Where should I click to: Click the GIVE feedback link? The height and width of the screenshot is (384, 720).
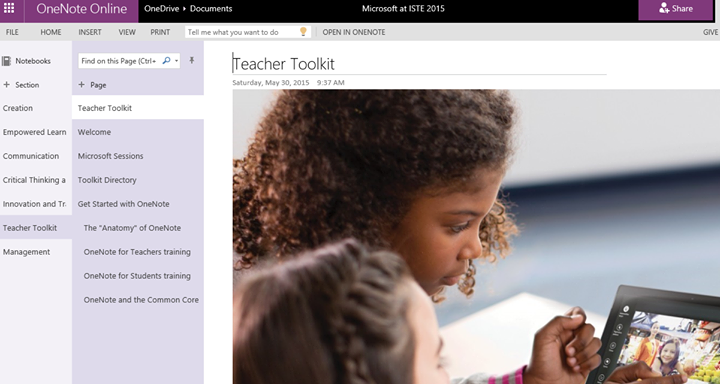point(710,32)
